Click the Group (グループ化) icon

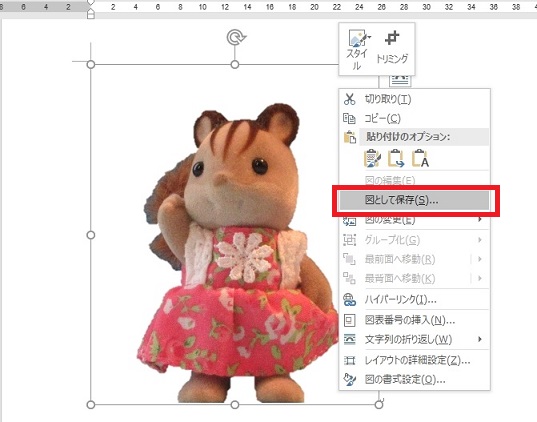click(x=349, y=240)
